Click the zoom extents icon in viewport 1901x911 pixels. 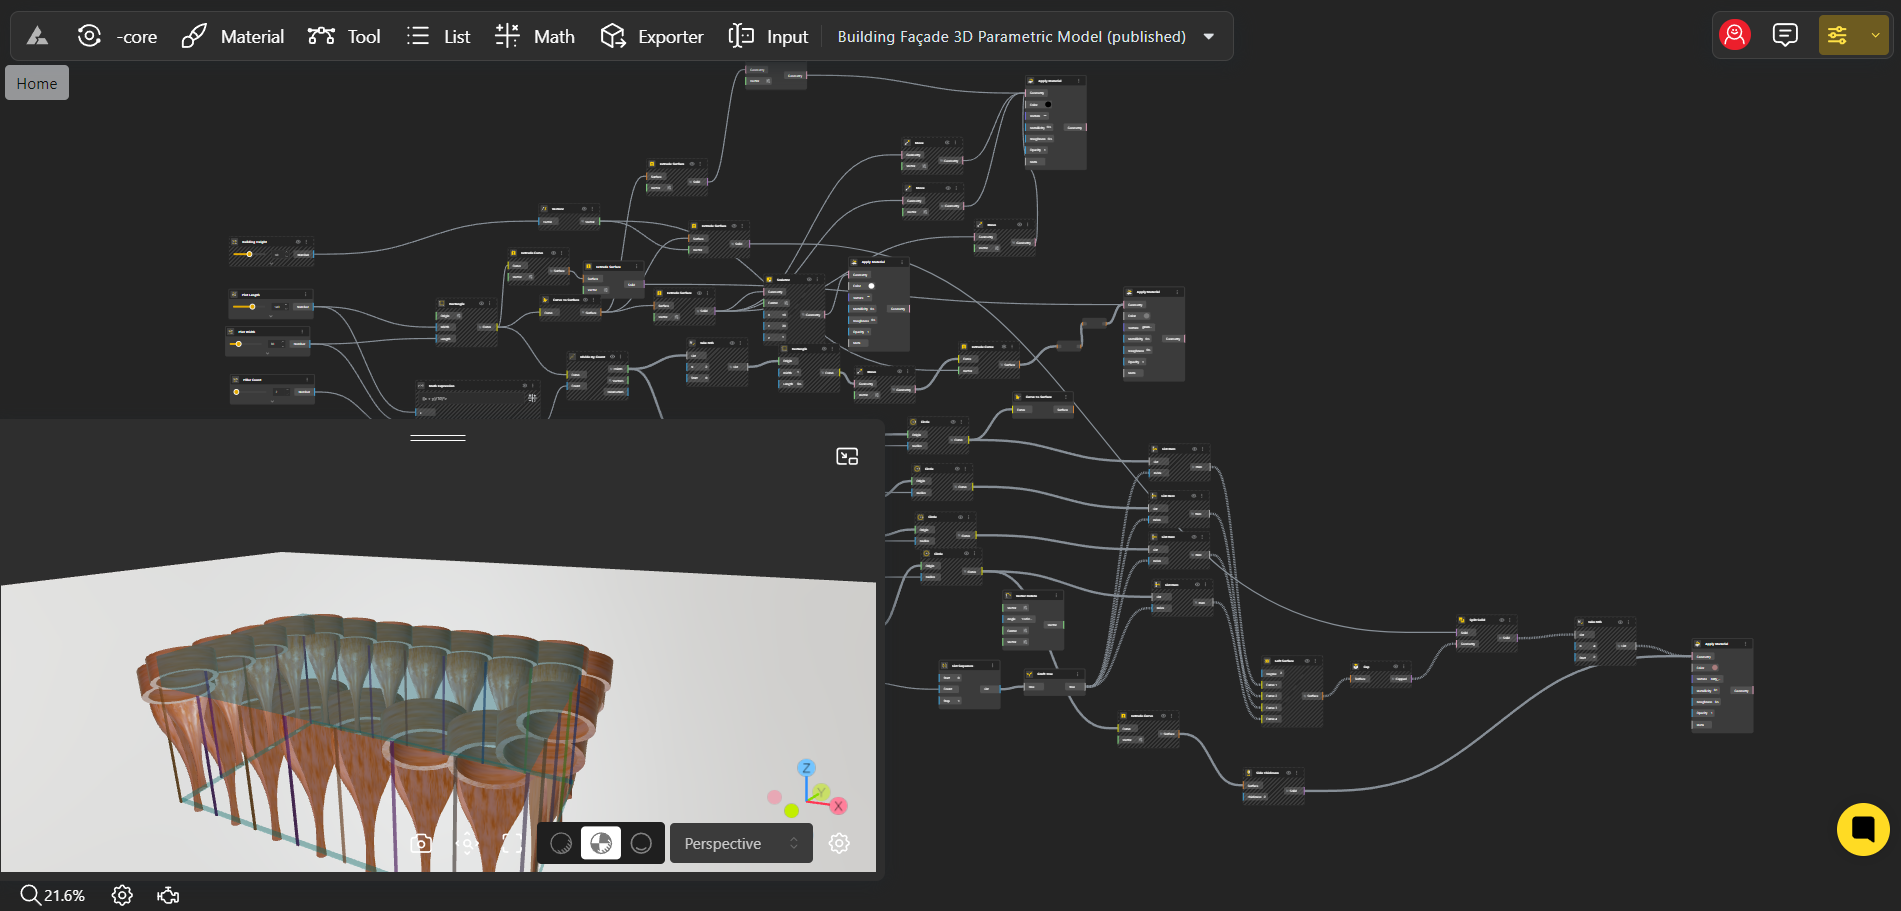[x=466, y=844]
